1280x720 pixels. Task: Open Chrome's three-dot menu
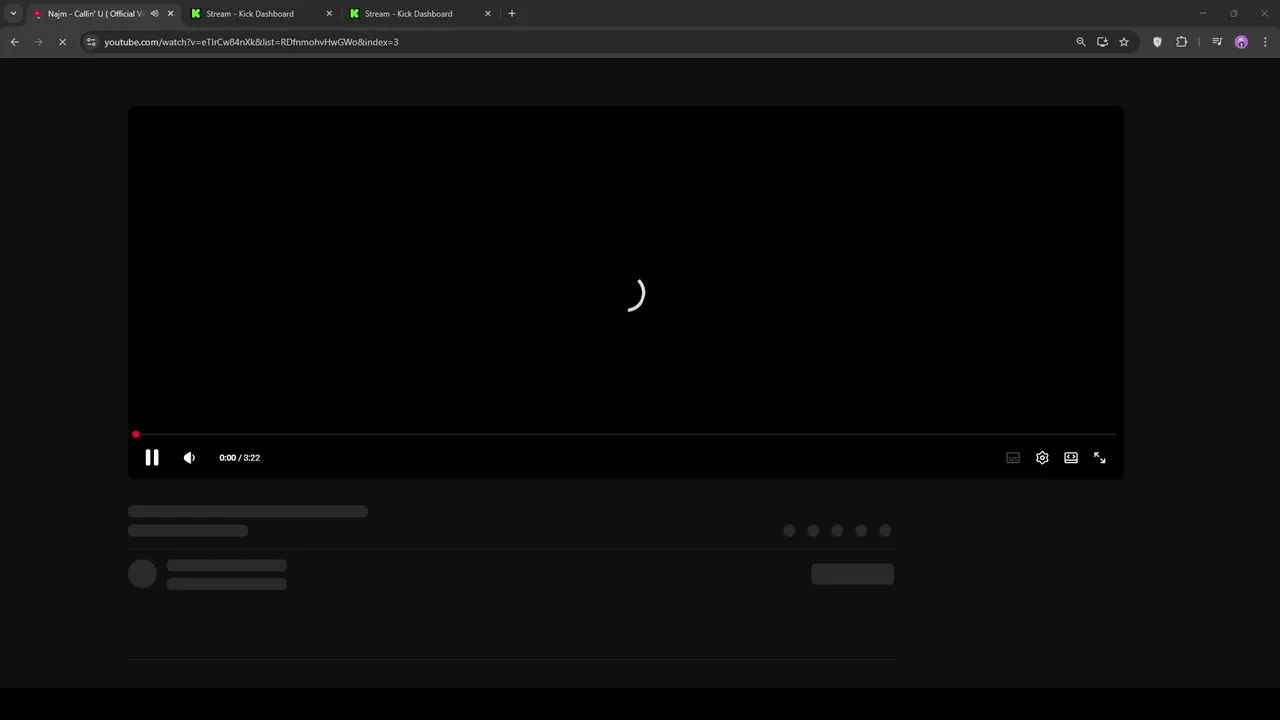coord(1265,42)
